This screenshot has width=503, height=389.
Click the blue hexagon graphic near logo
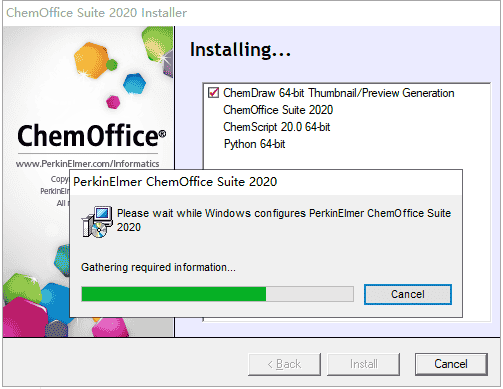[x=134, y=83]
